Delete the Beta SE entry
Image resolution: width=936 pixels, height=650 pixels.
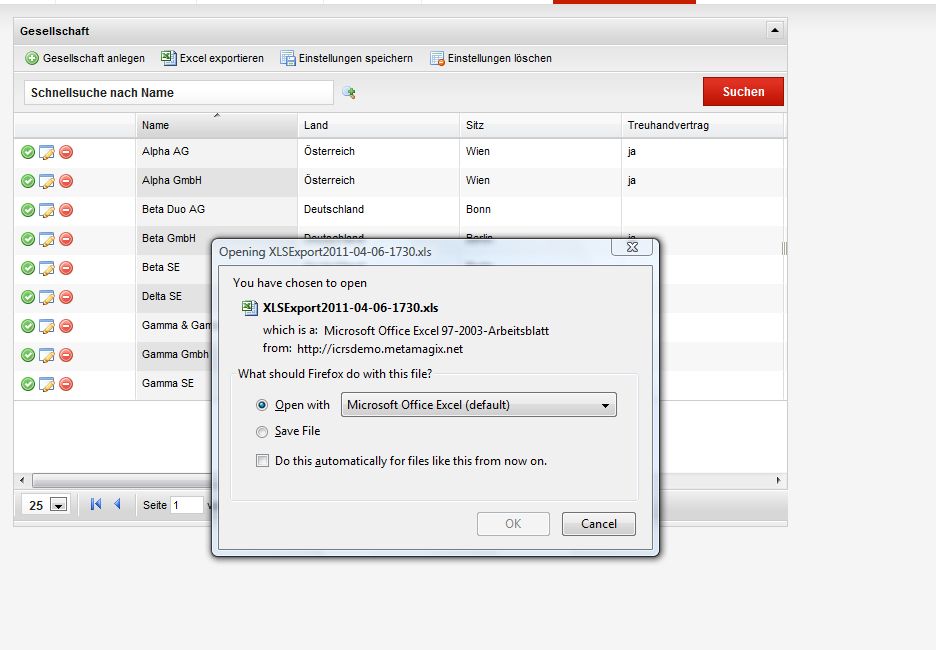(x=66, y=268)
